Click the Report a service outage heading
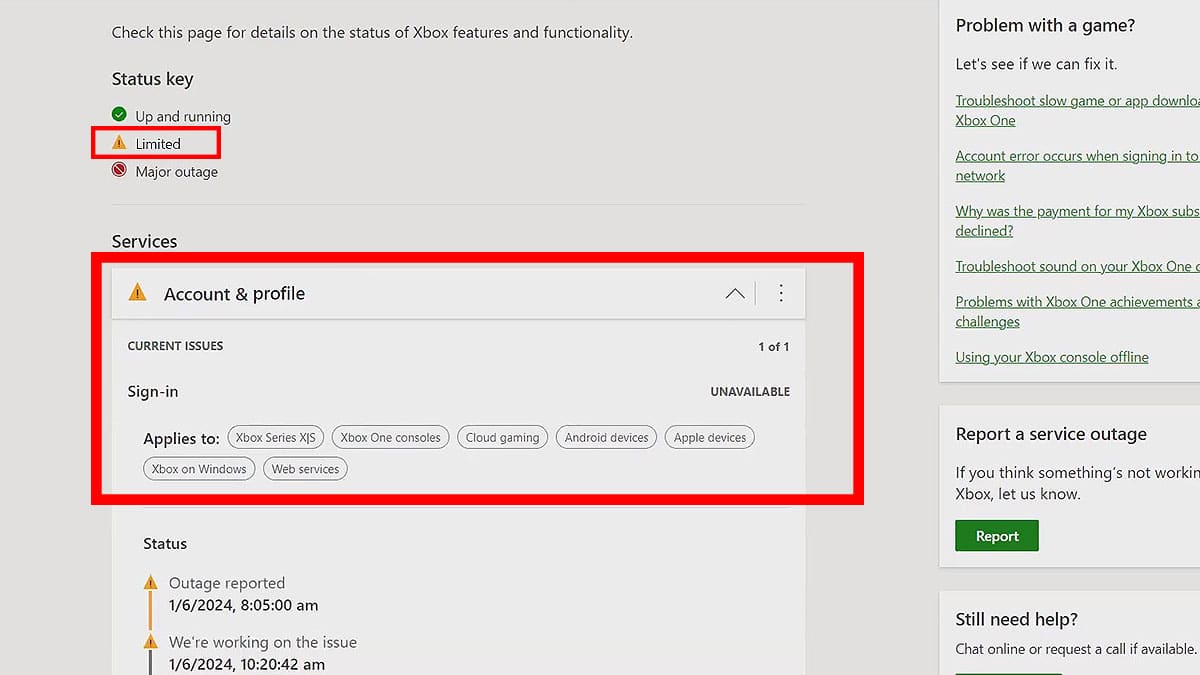This screenshot has height=675, width=1200. click(x=1051, y=434)
